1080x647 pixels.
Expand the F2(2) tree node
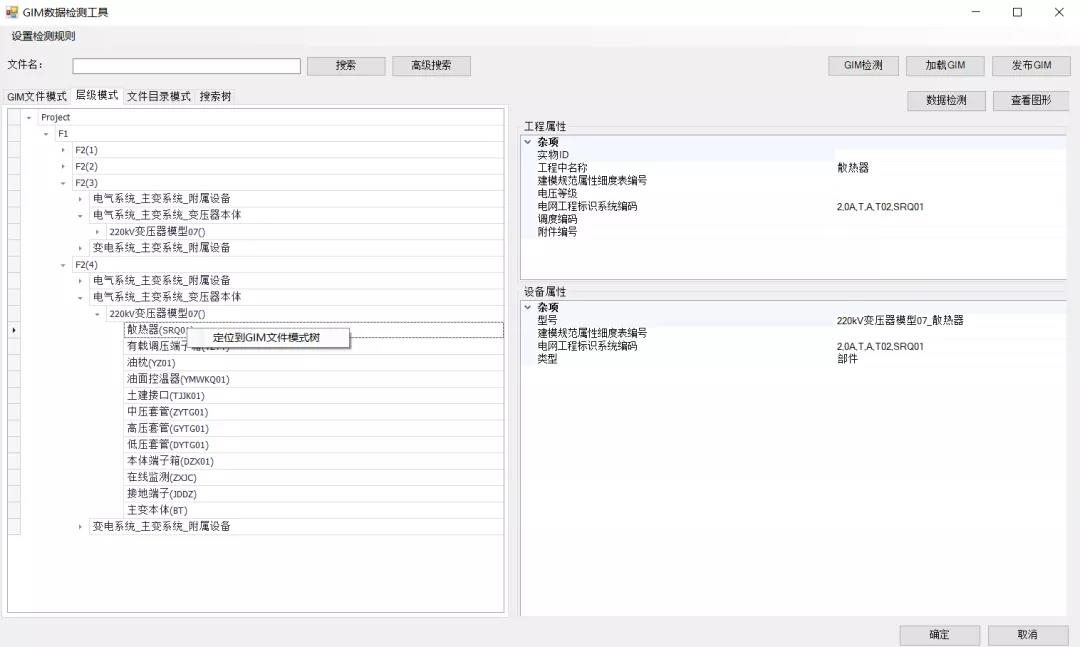[x=63, y=167]
